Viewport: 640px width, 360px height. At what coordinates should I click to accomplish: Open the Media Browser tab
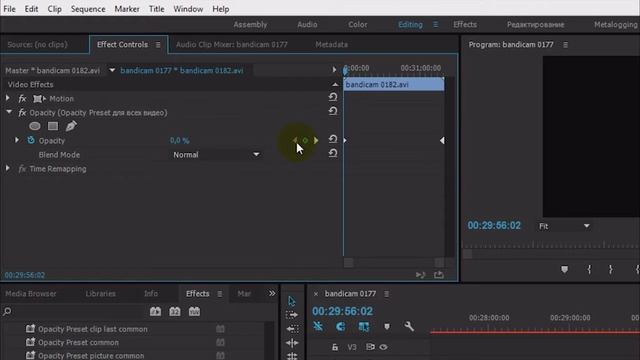pyautogui.click(x=31, y=293)
